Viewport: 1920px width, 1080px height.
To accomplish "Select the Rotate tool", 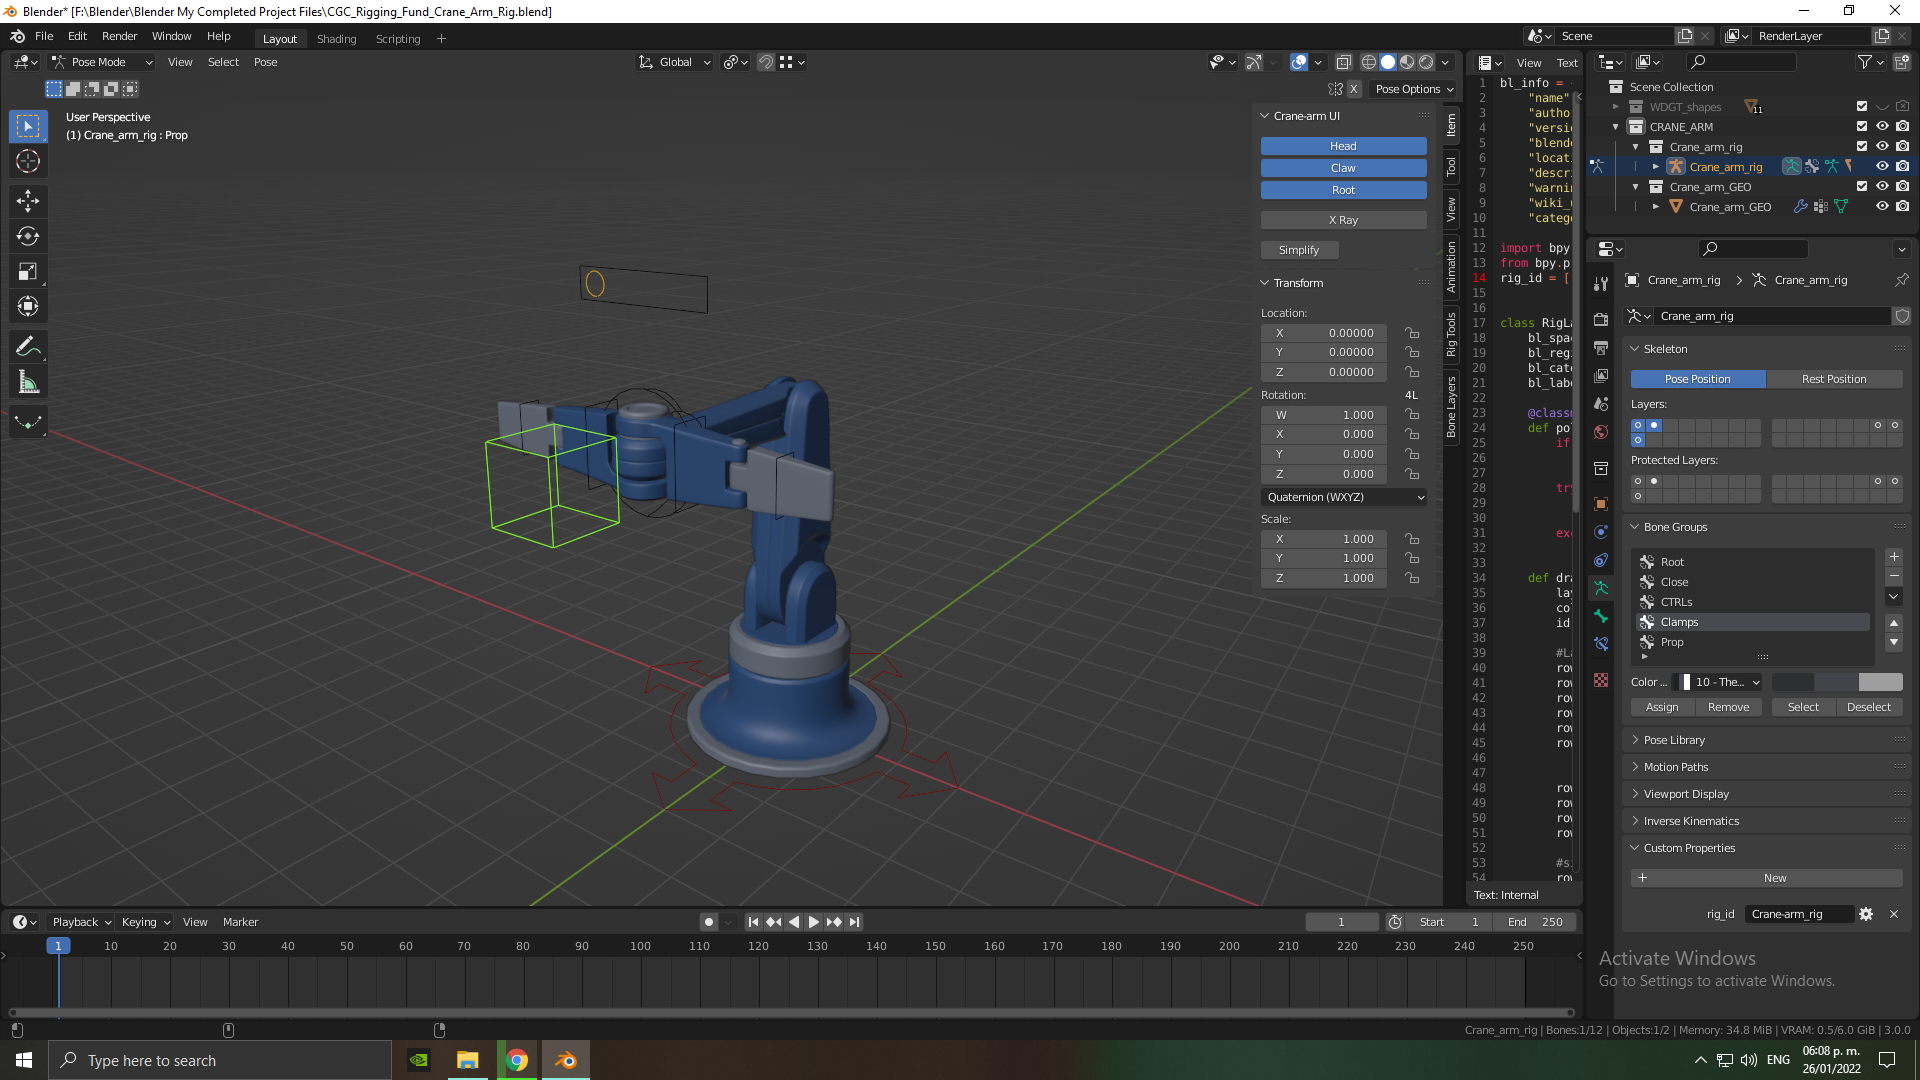I will click(x=28, y=236).
